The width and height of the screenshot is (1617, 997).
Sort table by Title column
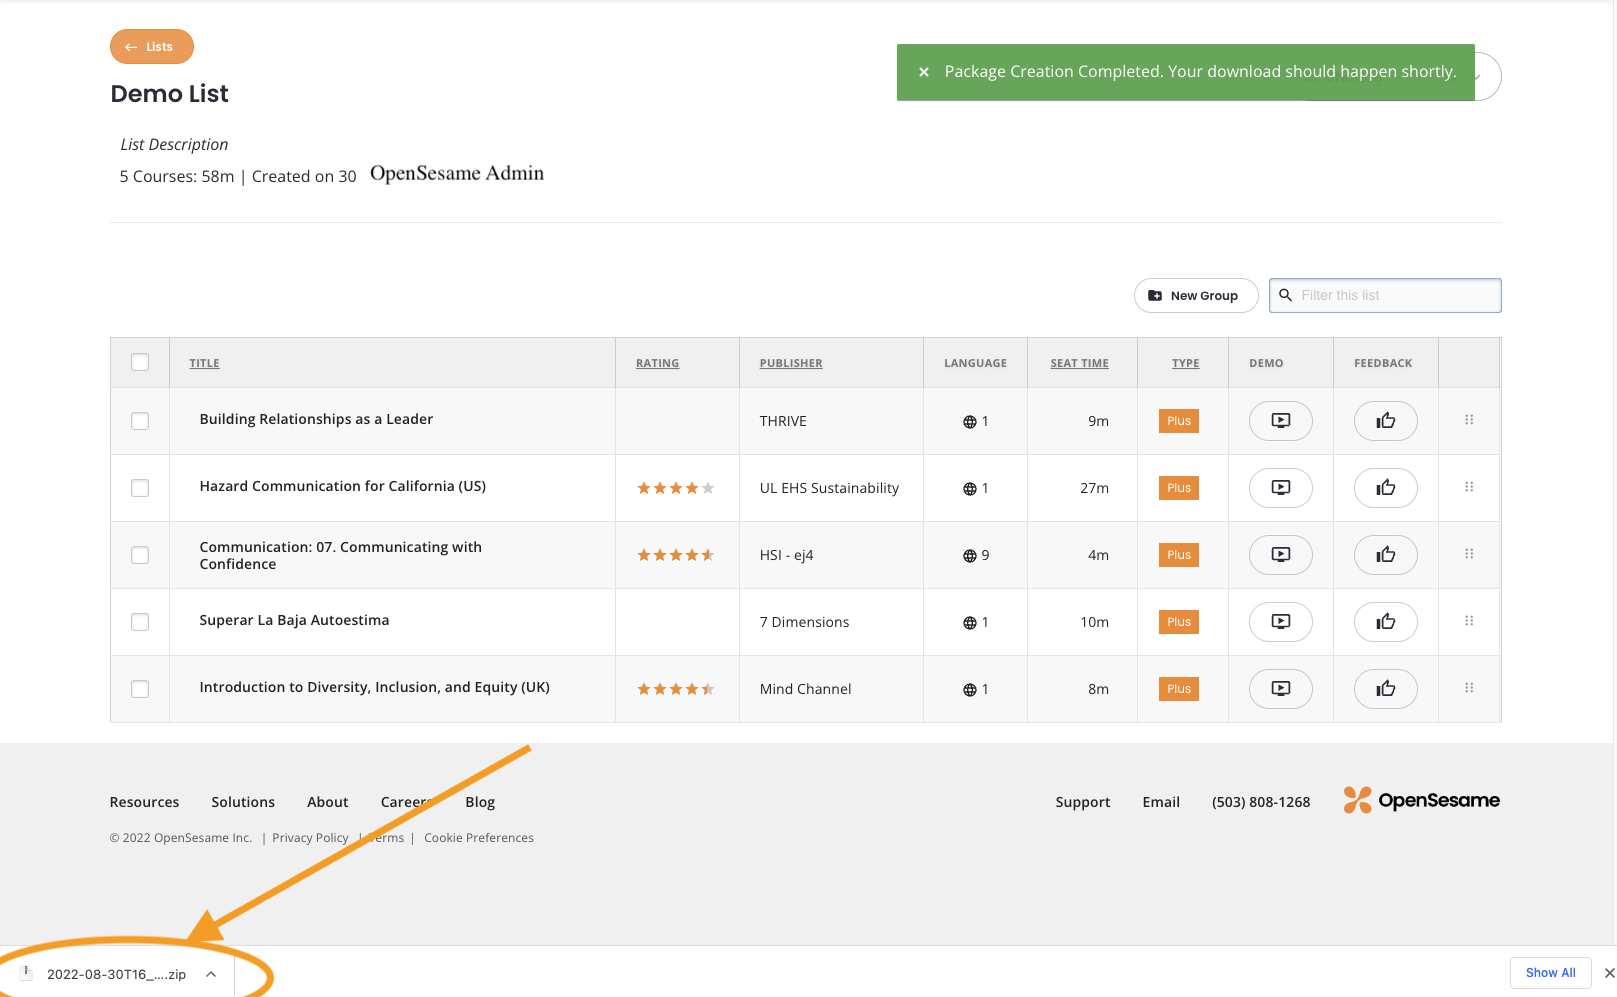tap(204, 363)
